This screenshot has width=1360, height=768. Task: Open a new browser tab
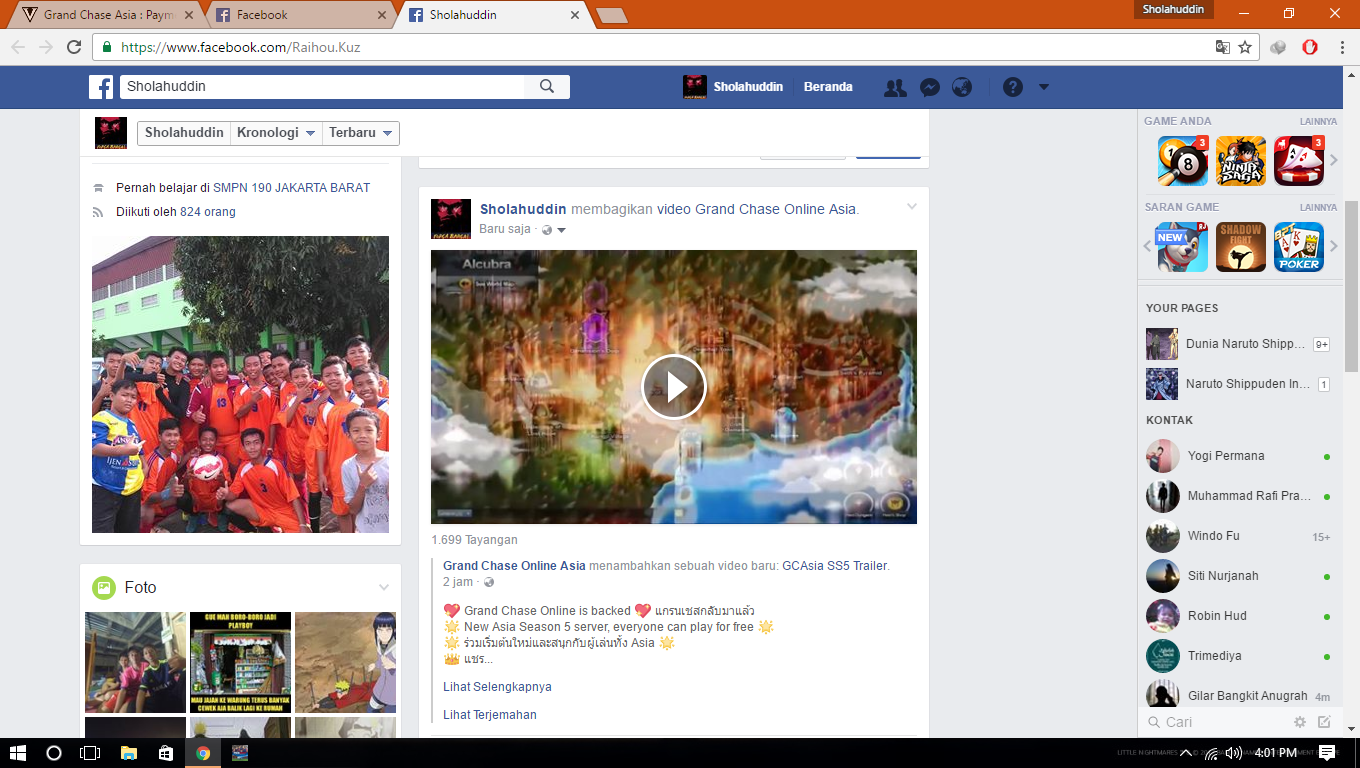pyautogui.click(x=611, y=15)
